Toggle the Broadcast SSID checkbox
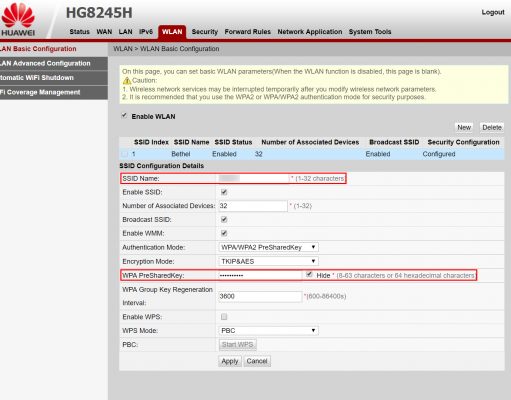The image size is (511, 400). tap(224, 219)
